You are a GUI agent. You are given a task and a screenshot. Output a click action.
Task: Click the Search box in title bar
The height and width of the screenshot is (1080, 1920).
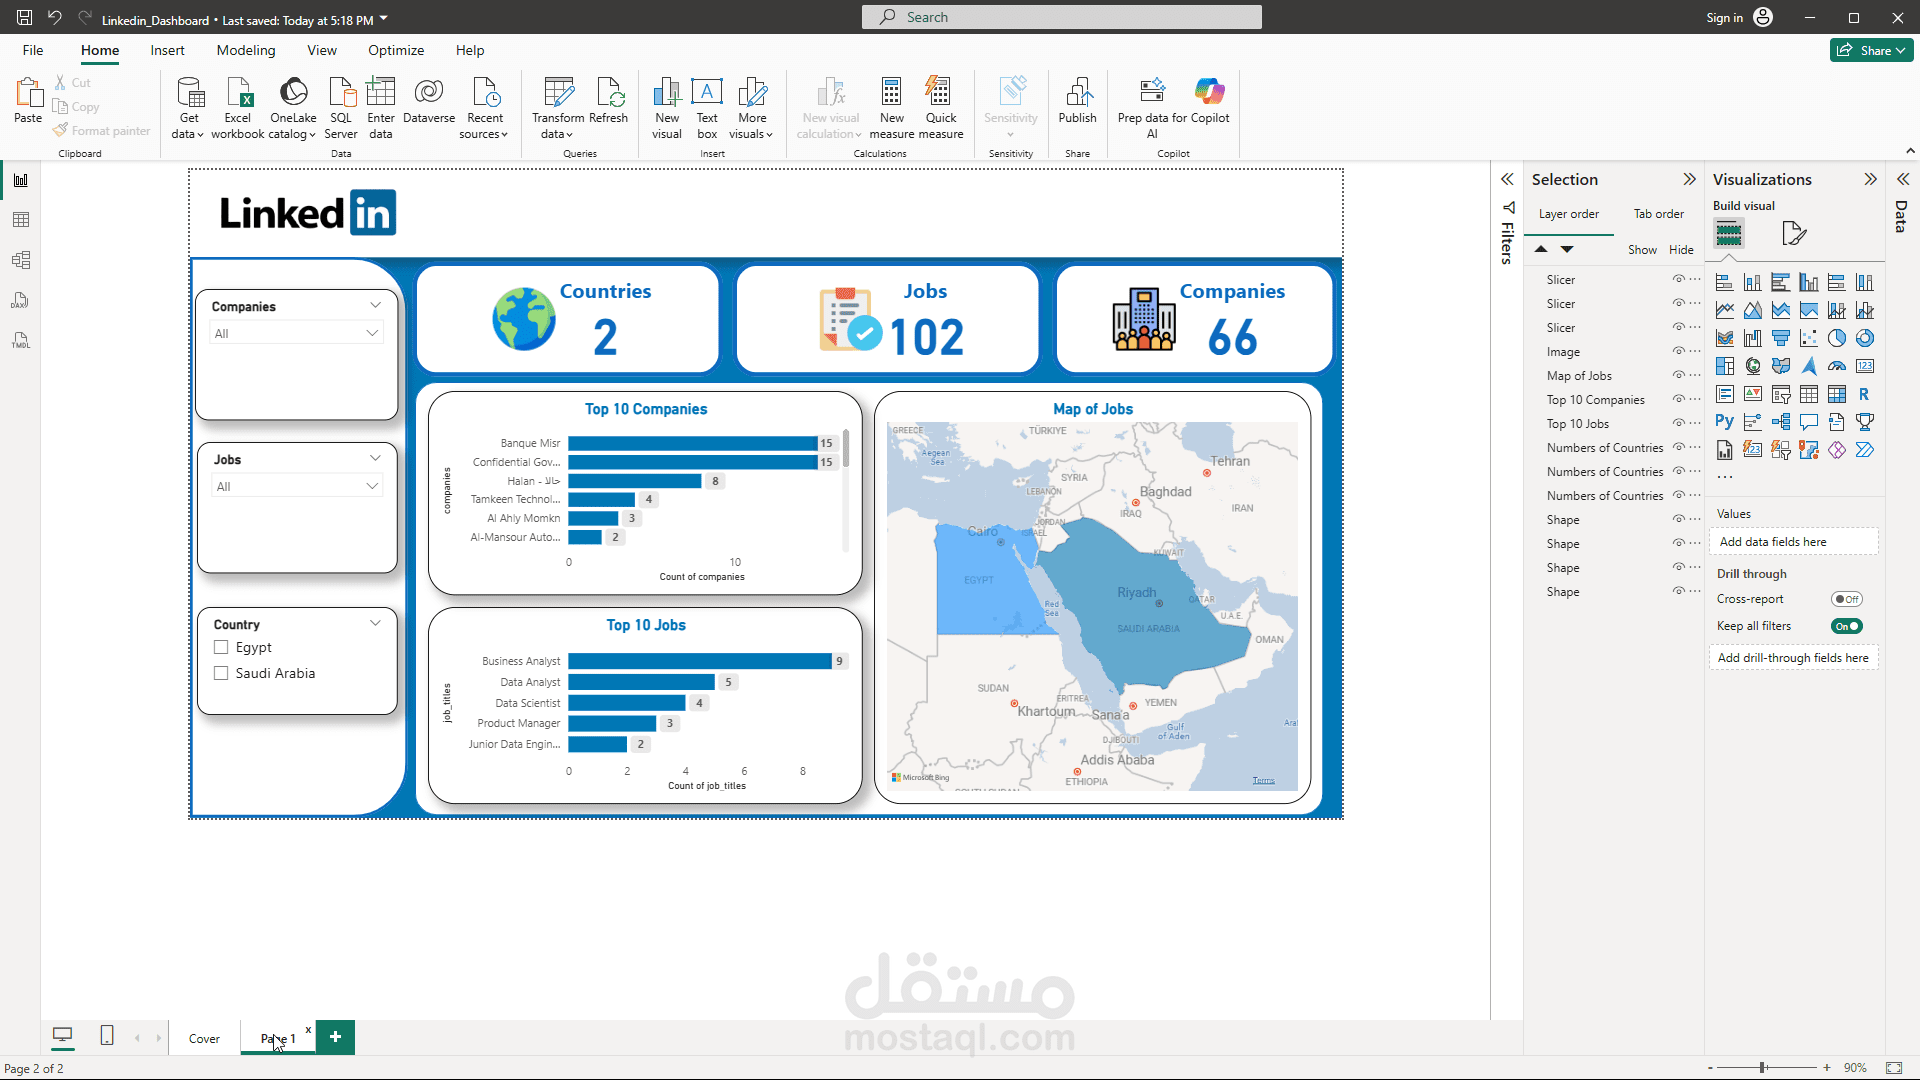coord(1062,17)
